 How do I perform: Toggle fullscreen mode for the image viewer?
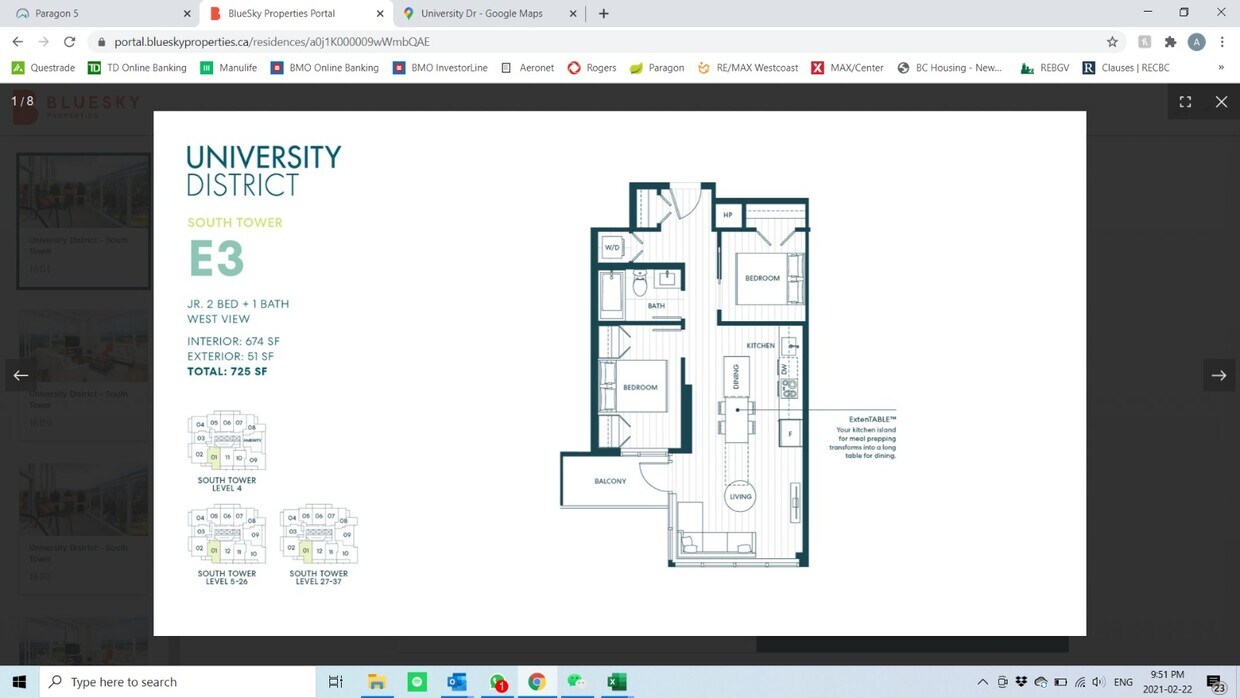tap(1185, 102)
